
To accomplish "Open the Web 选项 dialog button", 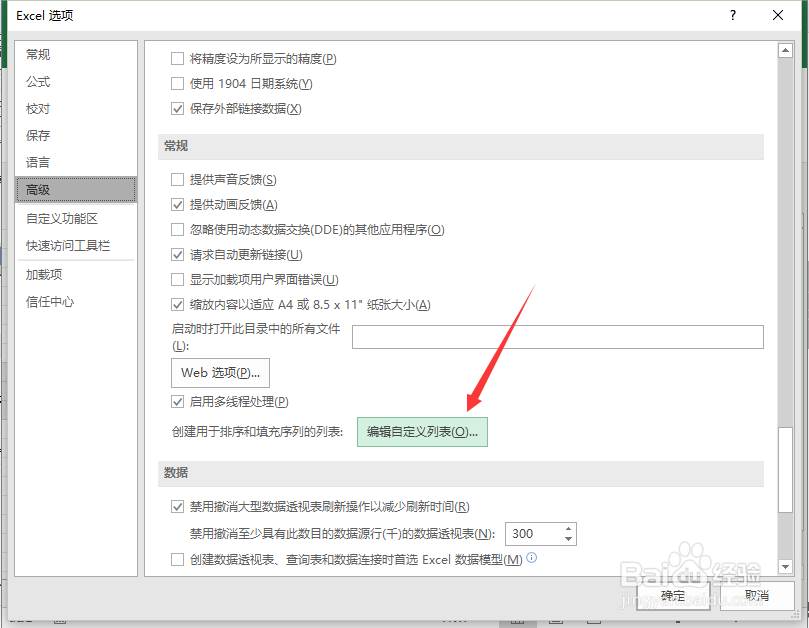I will (x=220, y=373).
